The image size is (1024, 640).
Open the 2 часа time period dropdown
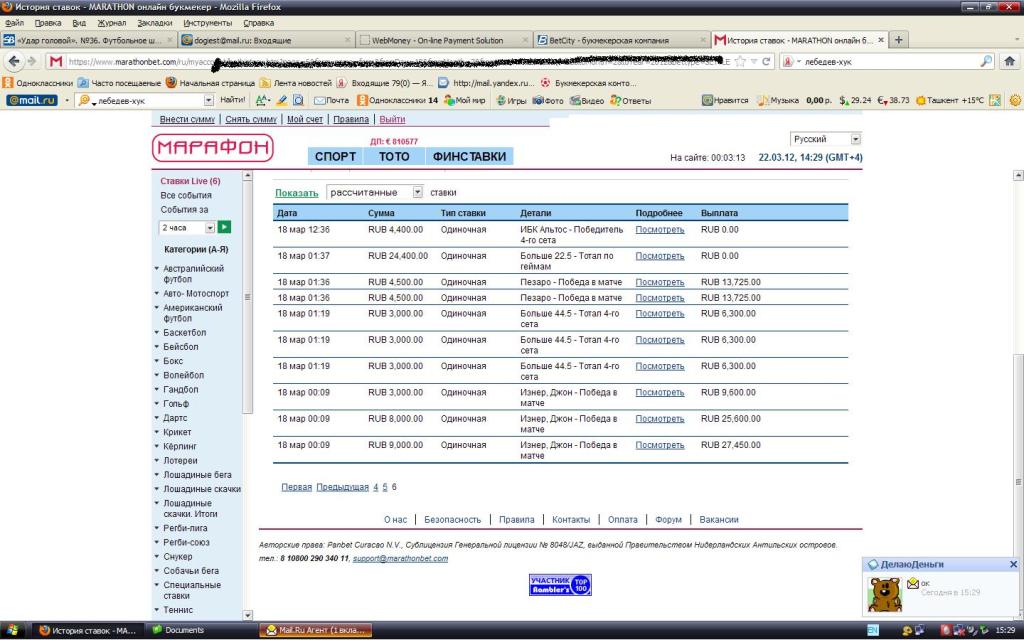[210, 227]
